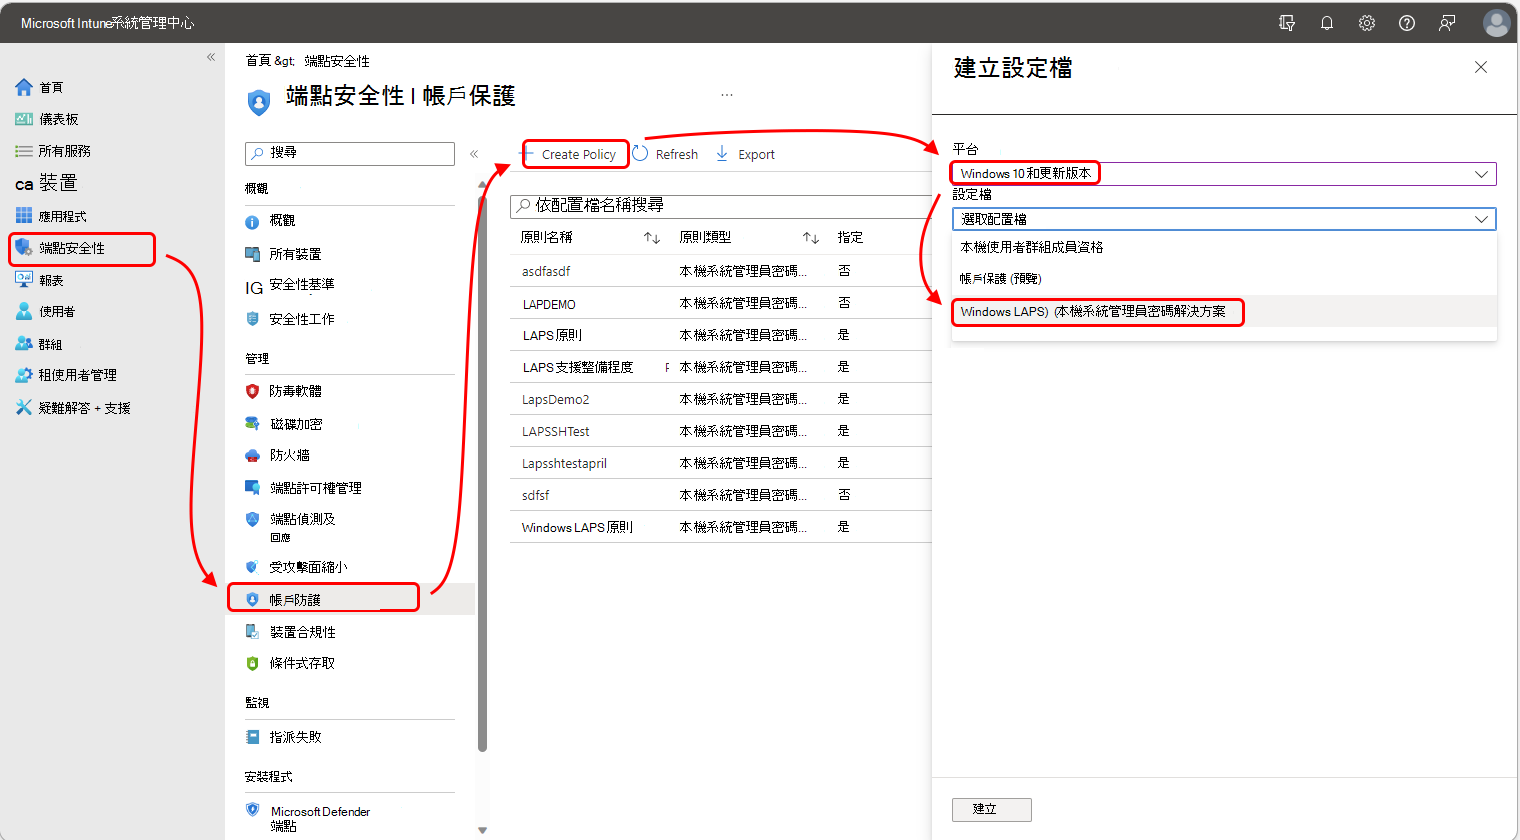Click the 群組 people icon
The height and width of the screenshot is (840, 1520).
pos(24,343)
